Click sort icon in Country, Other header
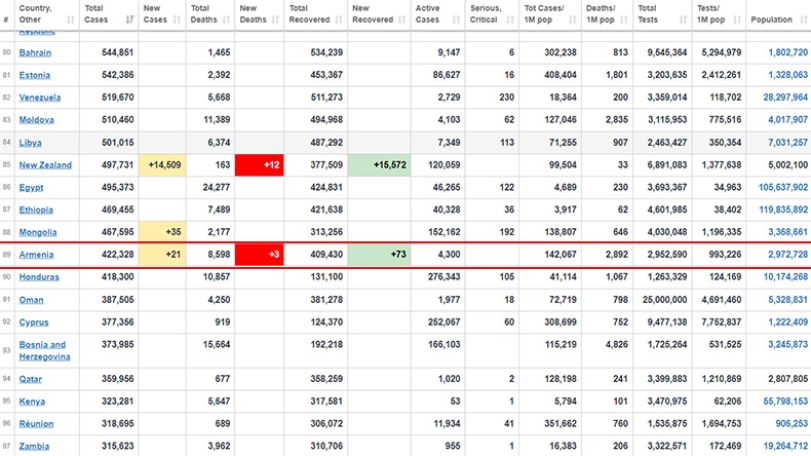 (x=70, y=20)
